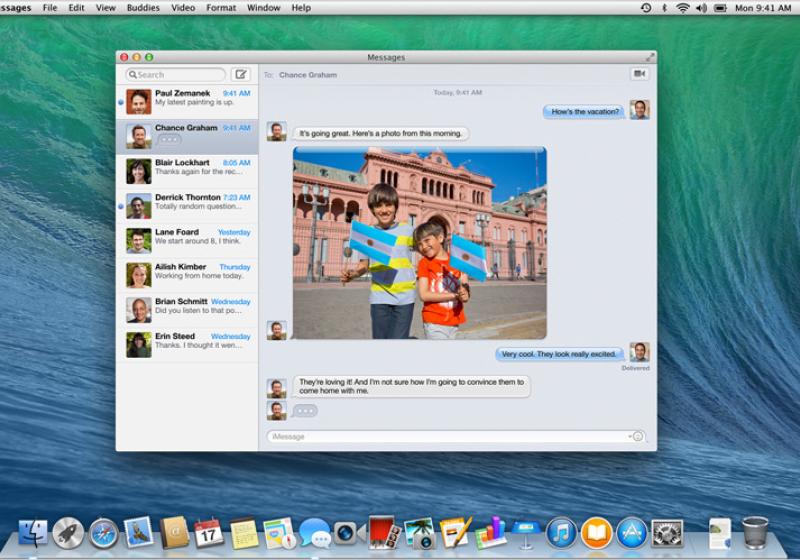Open Brian Schmitt conversation

187,309
